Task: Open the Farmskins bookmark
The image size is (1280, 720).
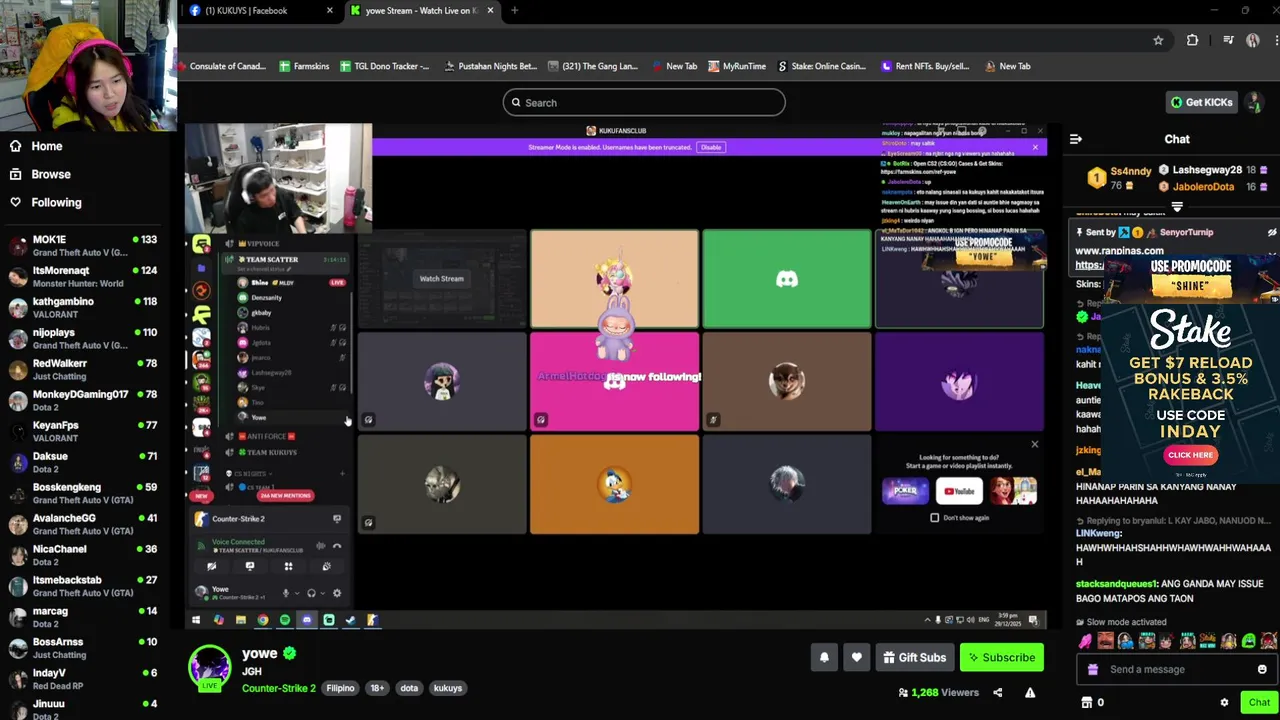Action: point(304,66)
